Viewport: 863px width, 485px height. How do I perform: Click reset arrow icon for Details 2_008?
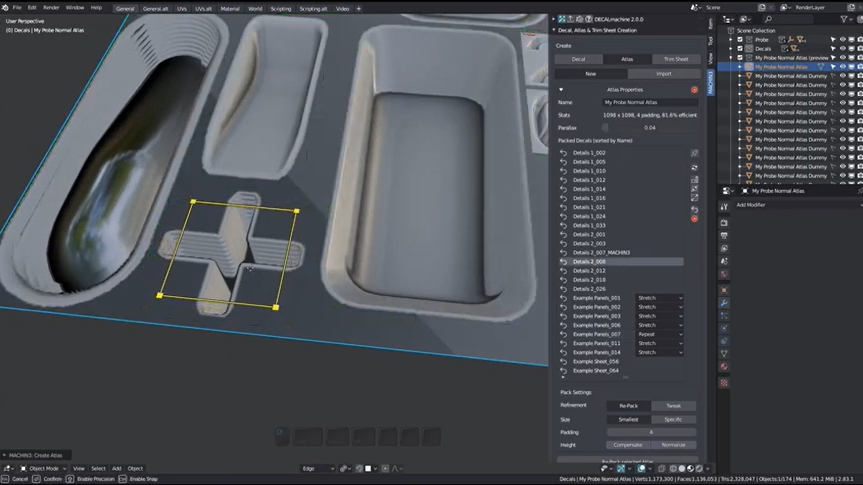564,262
